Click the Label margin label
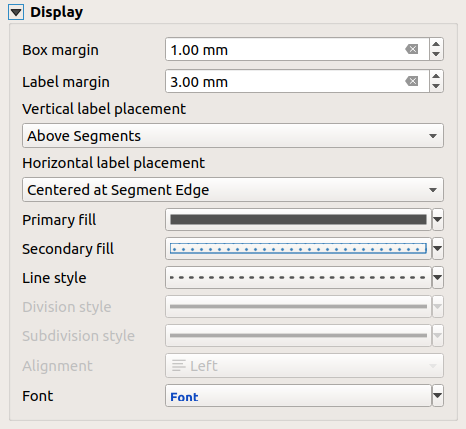This screenshot has height=429, width=466. coord(66,82)
